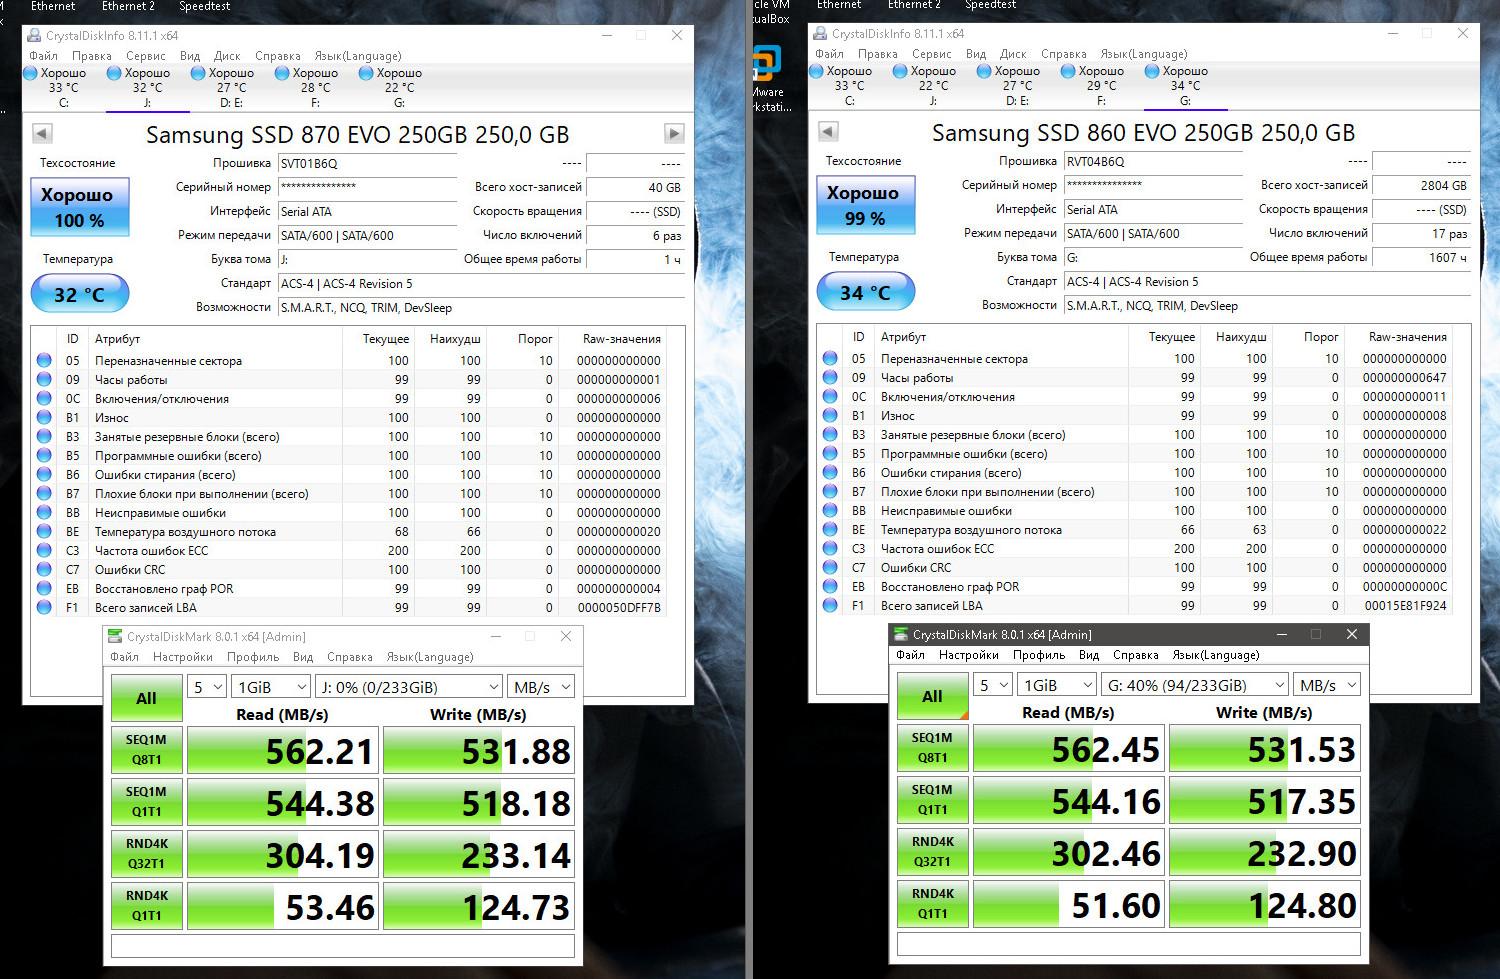This screenshot has width=1500, height=979.
Task: Click the CrystalDiskInfo app icon in left title bar
Action: [x=35, y=35]
